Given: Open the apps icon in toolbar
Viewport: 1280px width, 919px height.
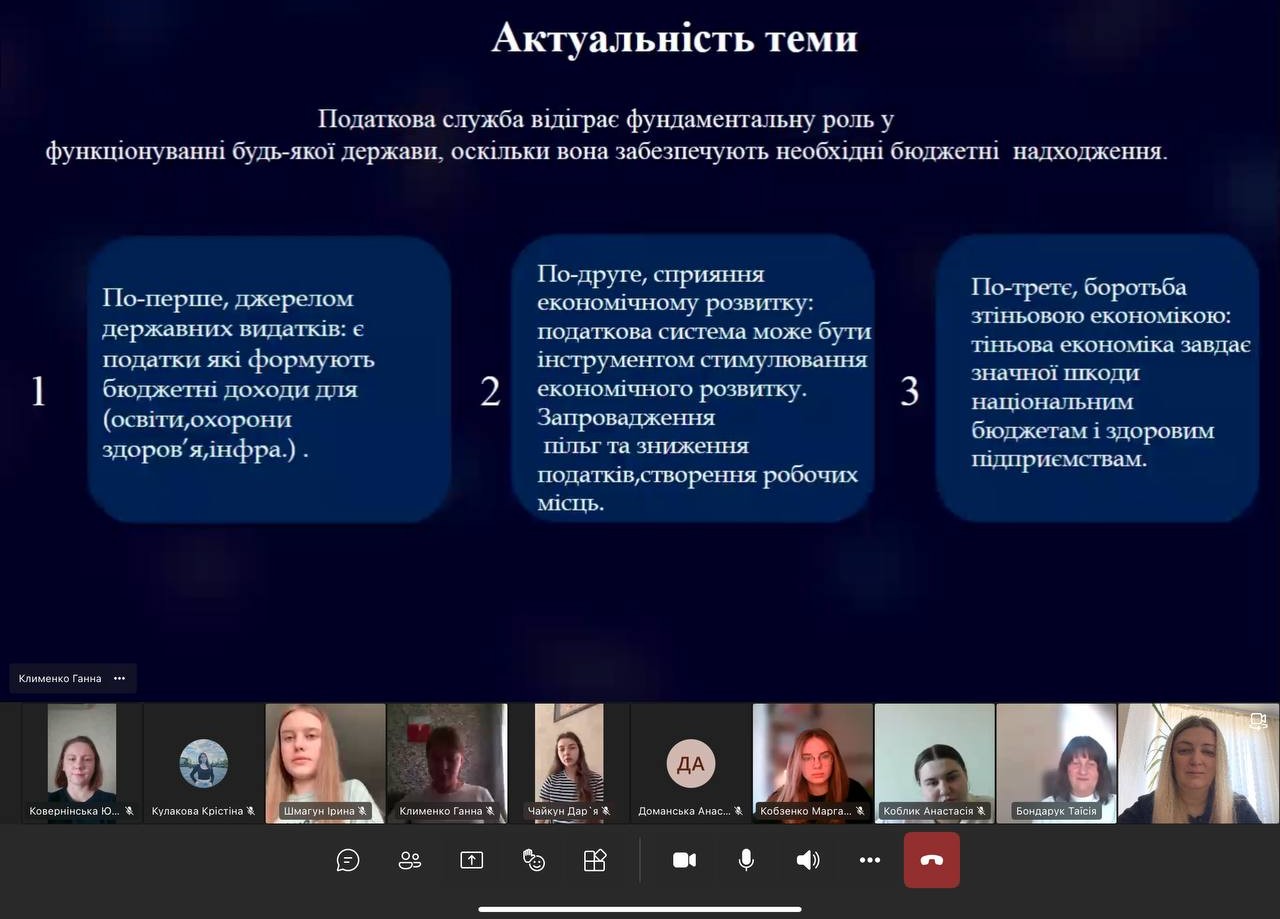Looking at the screenshot, I should coord(595,860).
